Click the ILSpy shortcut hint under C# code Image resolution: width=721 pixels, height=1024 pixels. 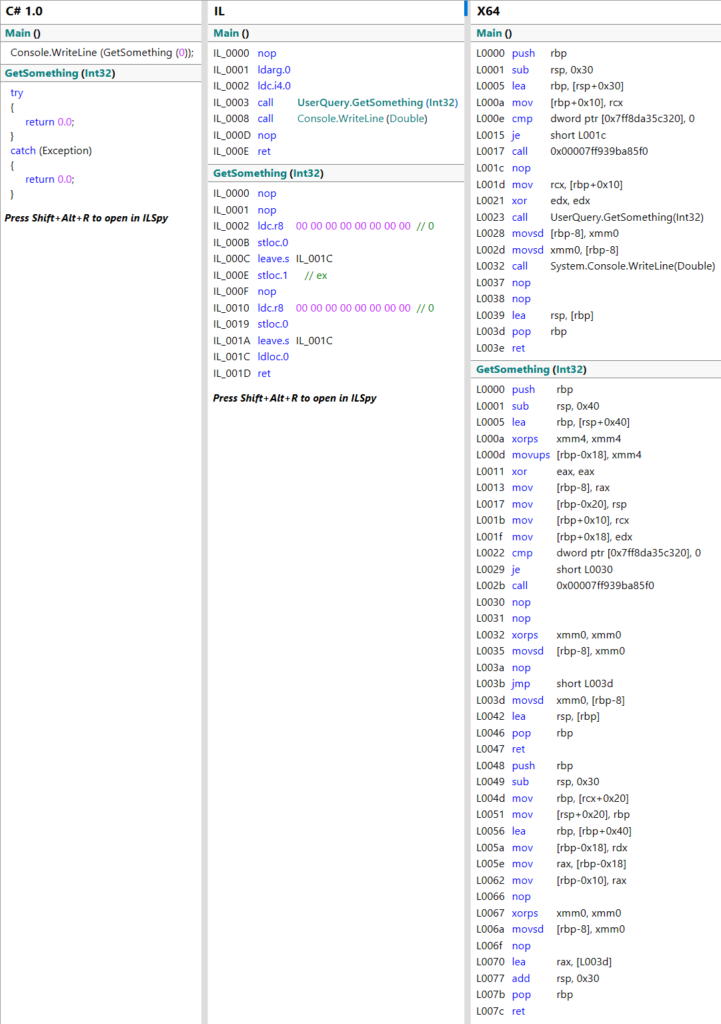[x=88, y=217]
